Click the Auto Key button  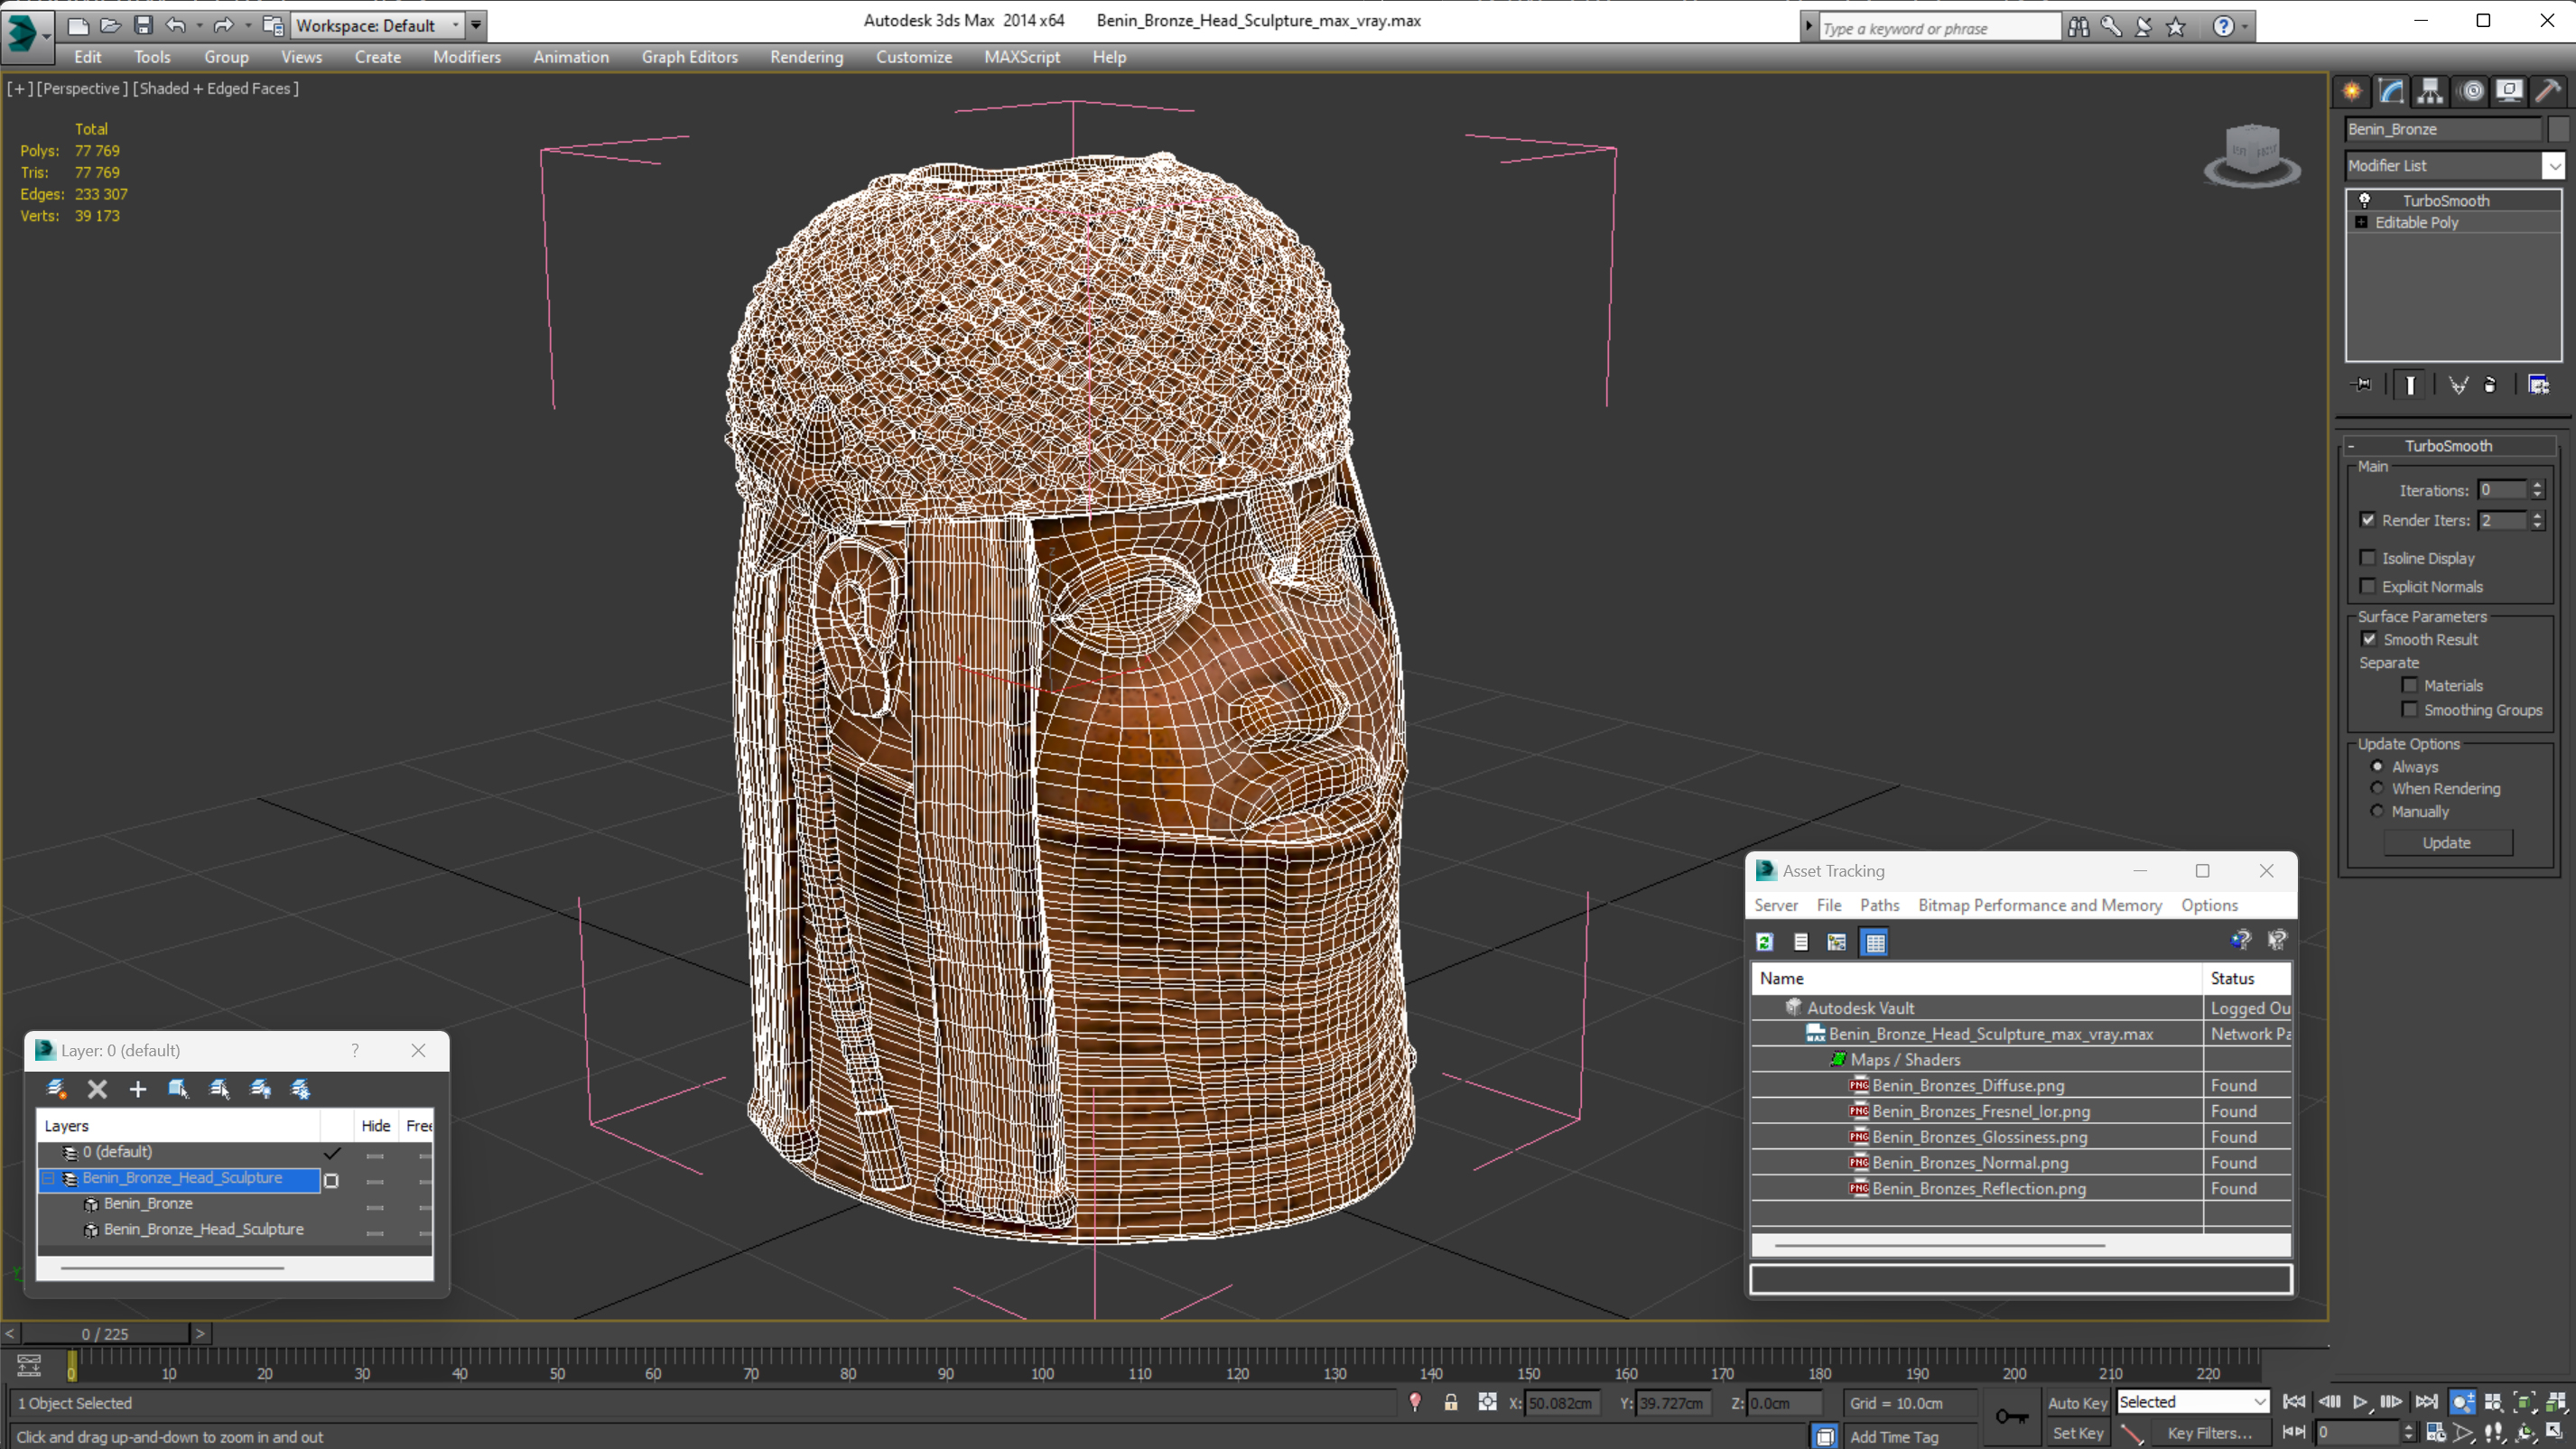point(2077,1403)
